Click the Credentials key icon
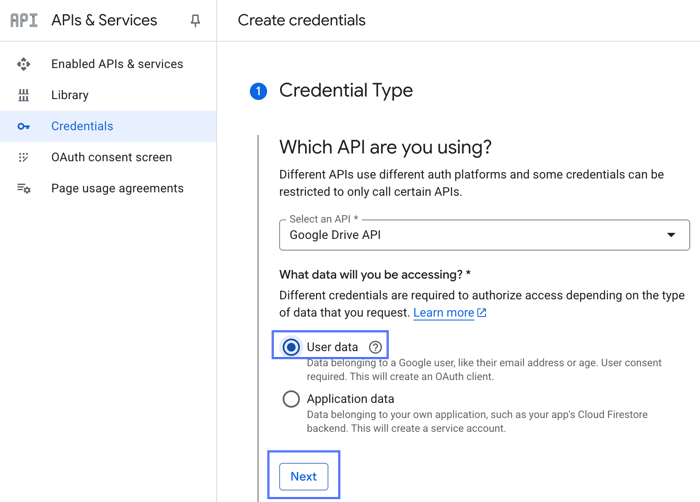 [x=24, y=126]
